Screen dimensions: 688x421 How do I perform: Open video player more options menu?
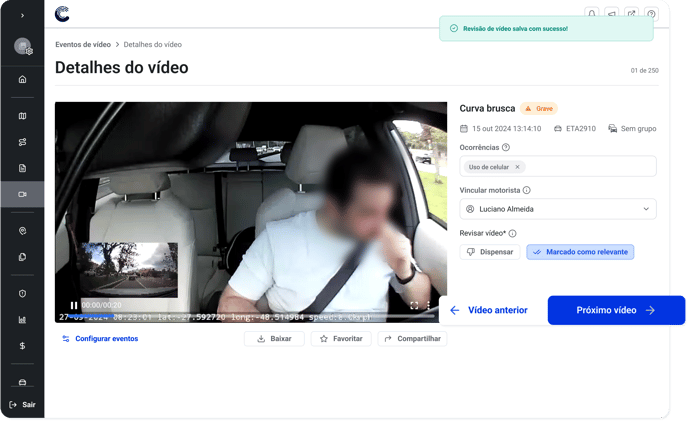click(428, 305)
